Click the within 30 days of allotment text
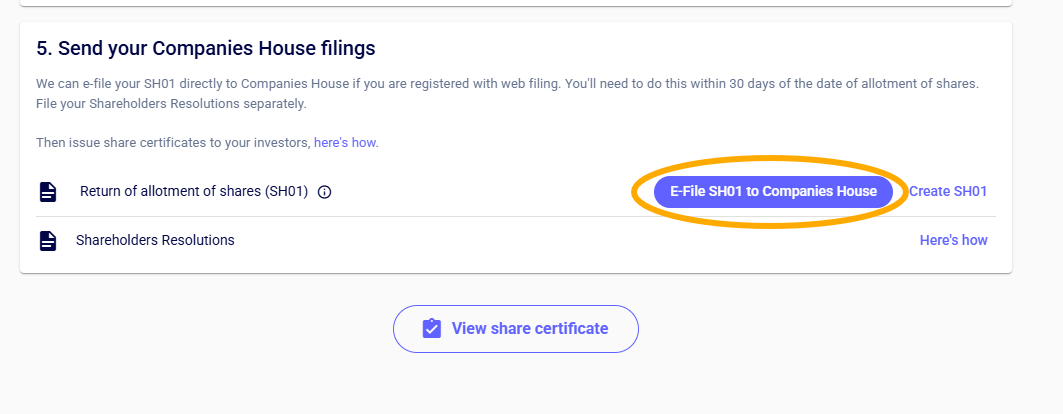 [x=770, y=84]
